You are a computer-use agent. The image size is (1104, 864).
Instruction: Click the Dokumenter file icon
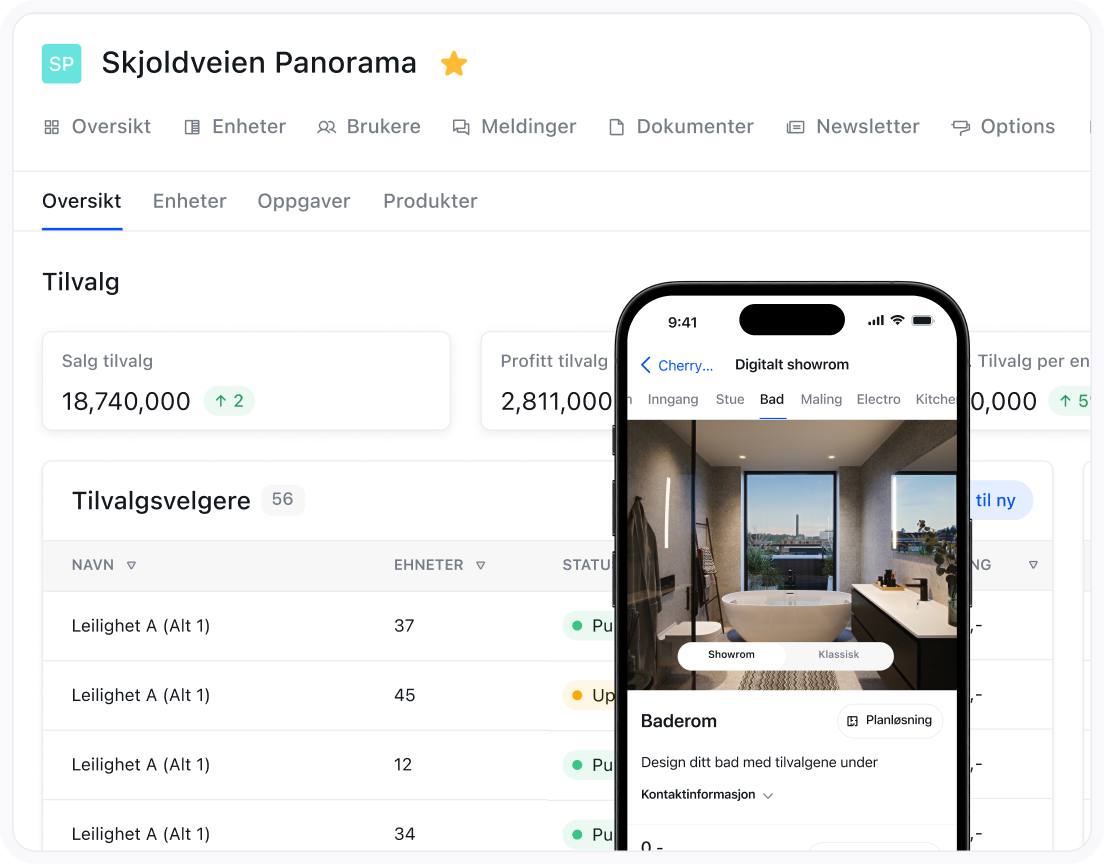coord(617,127)
